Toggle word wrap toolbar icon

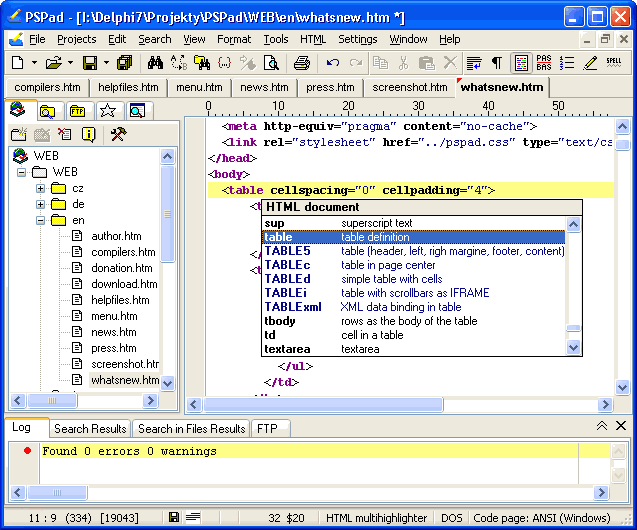click(x=474, y=63)
